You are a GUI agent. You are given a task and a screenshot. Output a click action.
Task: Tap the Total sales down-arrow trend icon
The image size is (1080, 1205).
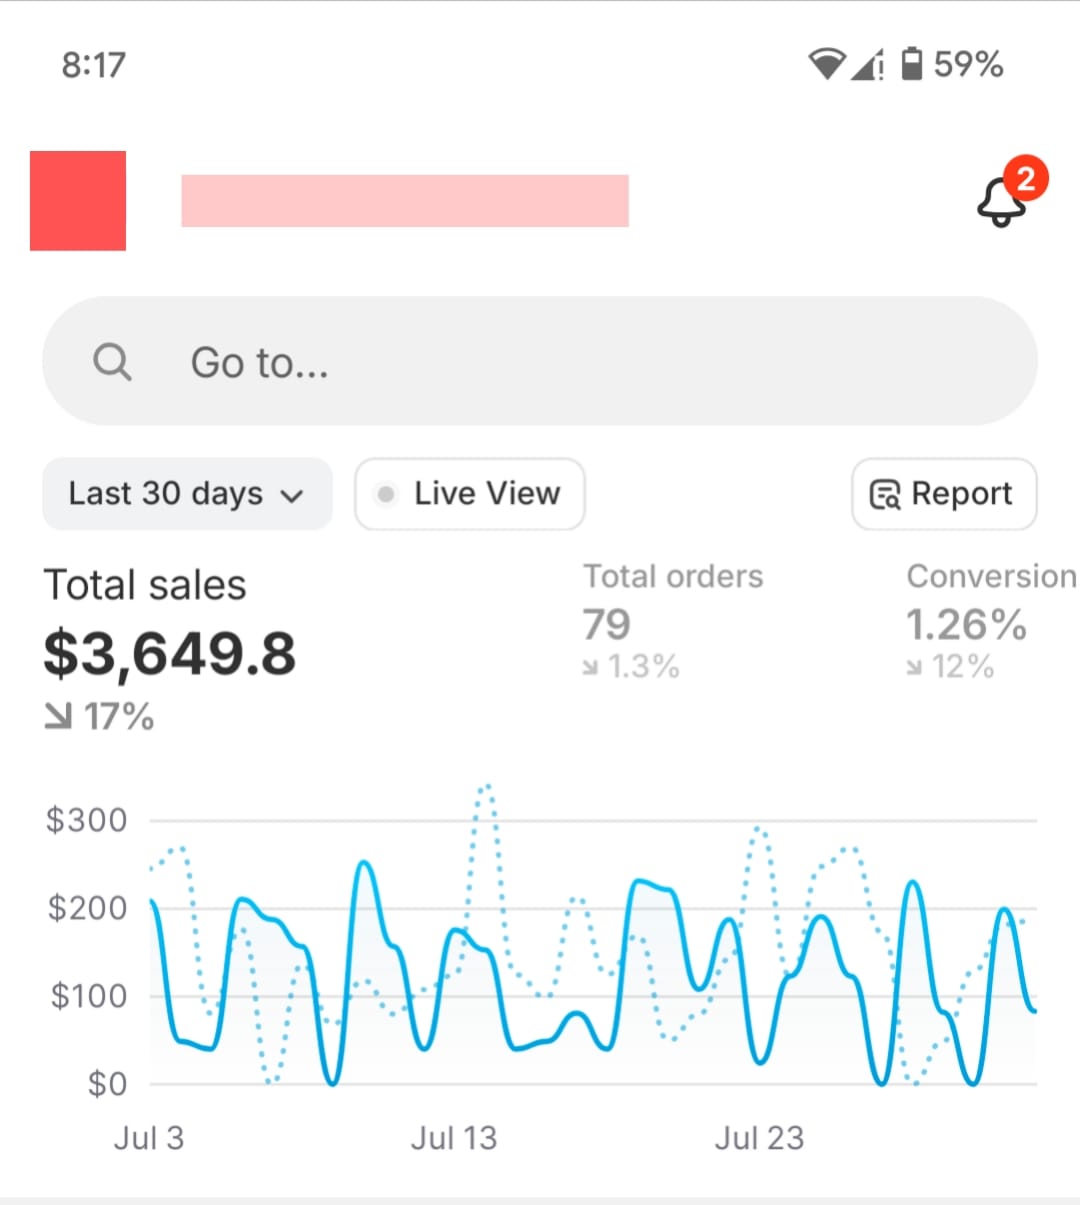[58, 716]
